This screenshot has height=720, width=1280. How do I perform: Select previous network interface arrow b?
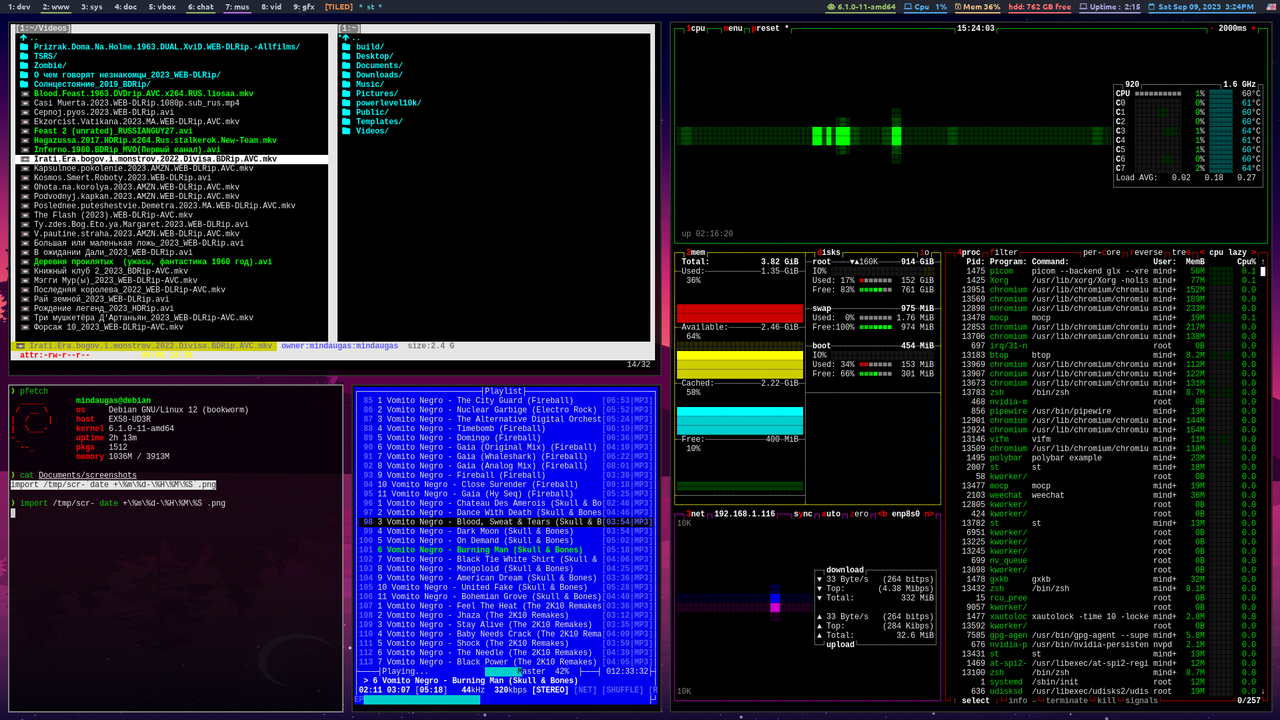pyautogui.click(x=881, y=513)
